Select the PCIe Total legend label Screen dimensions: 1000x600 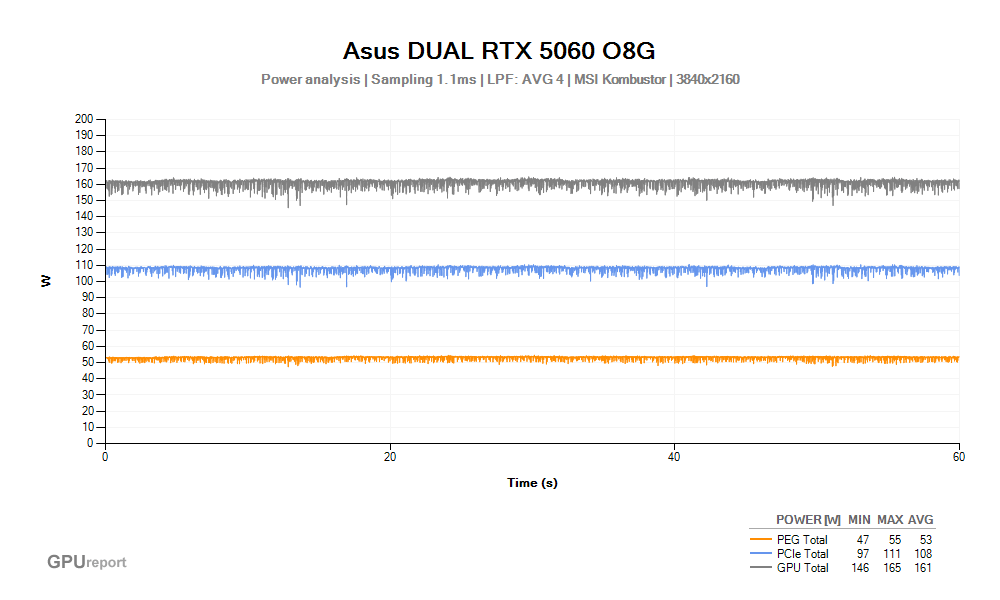tap(803, 554)
